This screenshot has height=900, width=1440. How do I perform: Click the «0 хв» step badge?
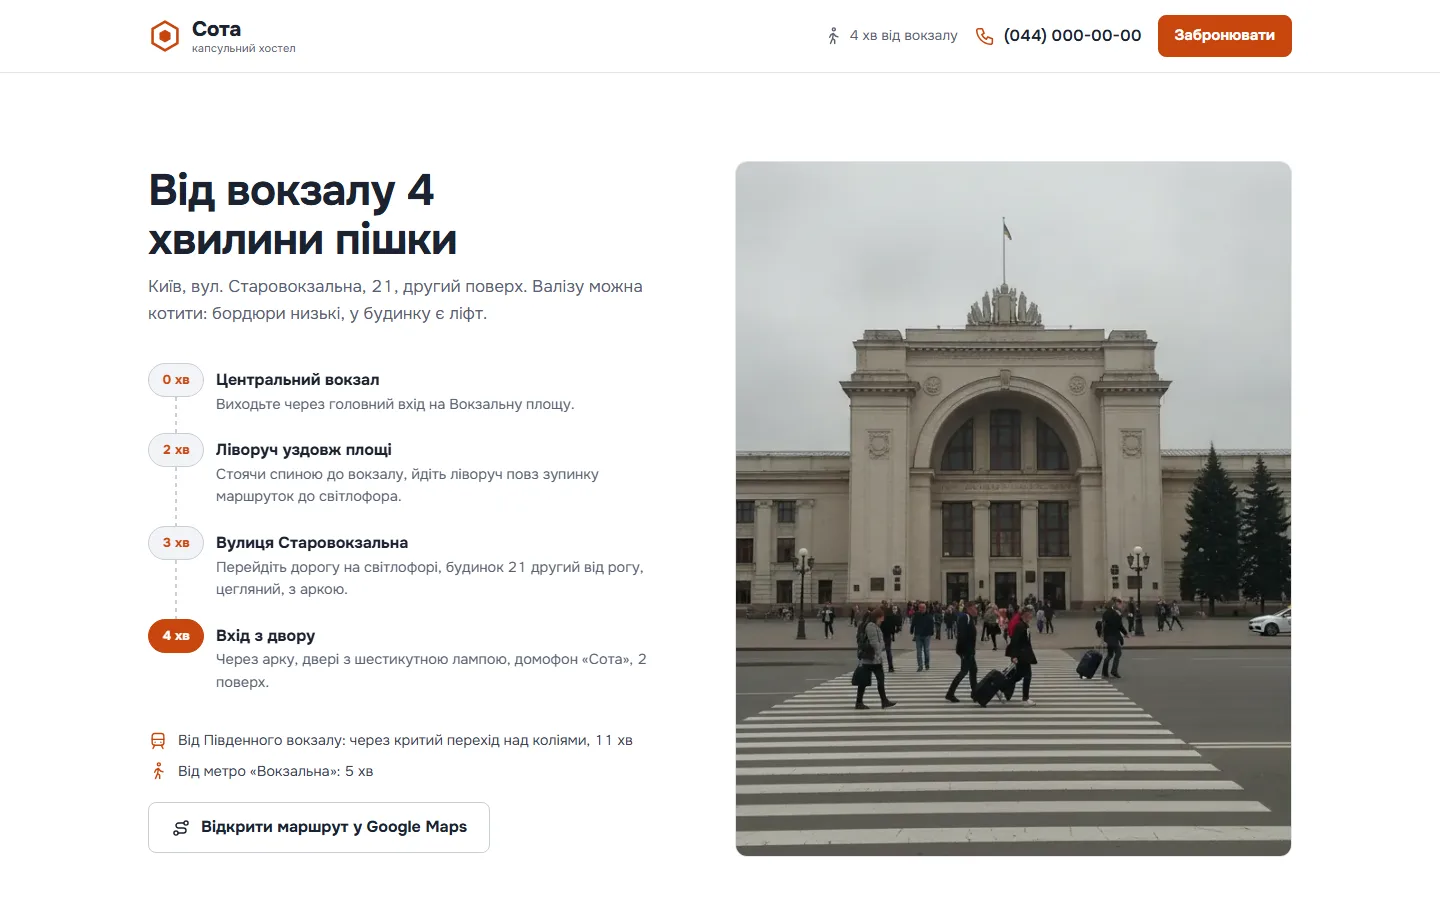tap(176, 380)
